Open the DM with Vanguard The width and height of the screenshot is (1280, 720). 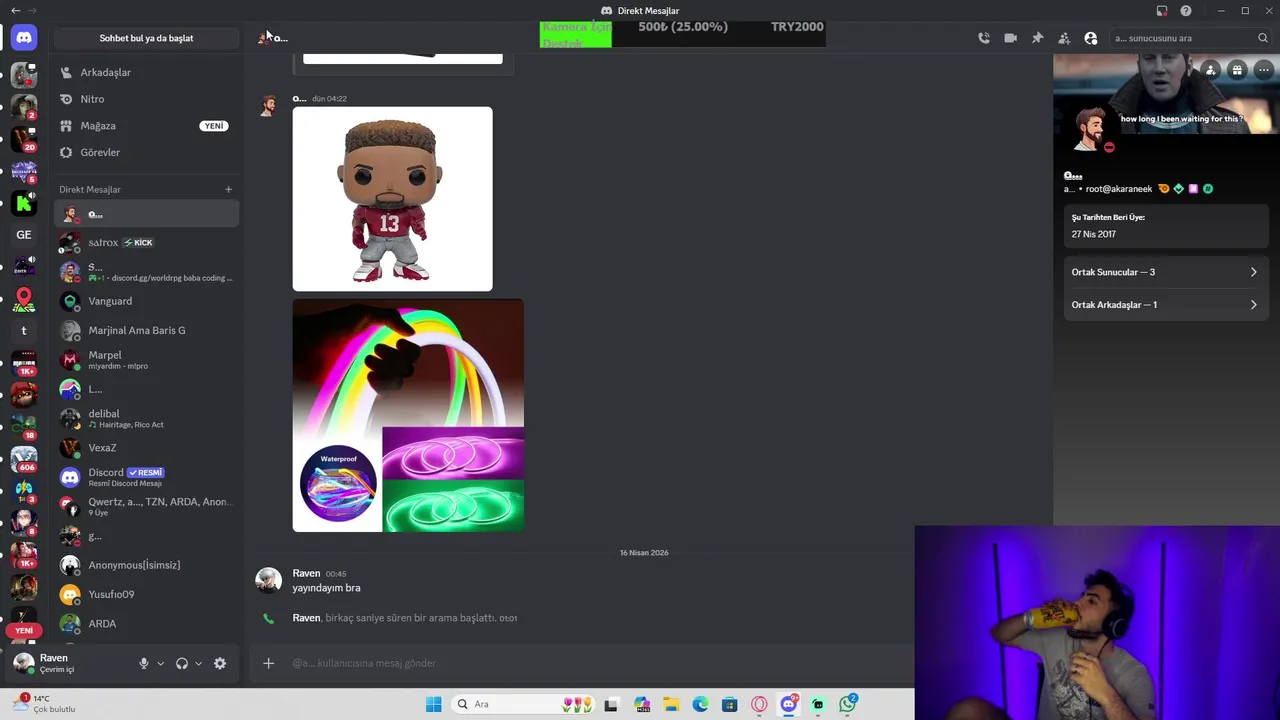pyautogui.click(x=146, y=301)
